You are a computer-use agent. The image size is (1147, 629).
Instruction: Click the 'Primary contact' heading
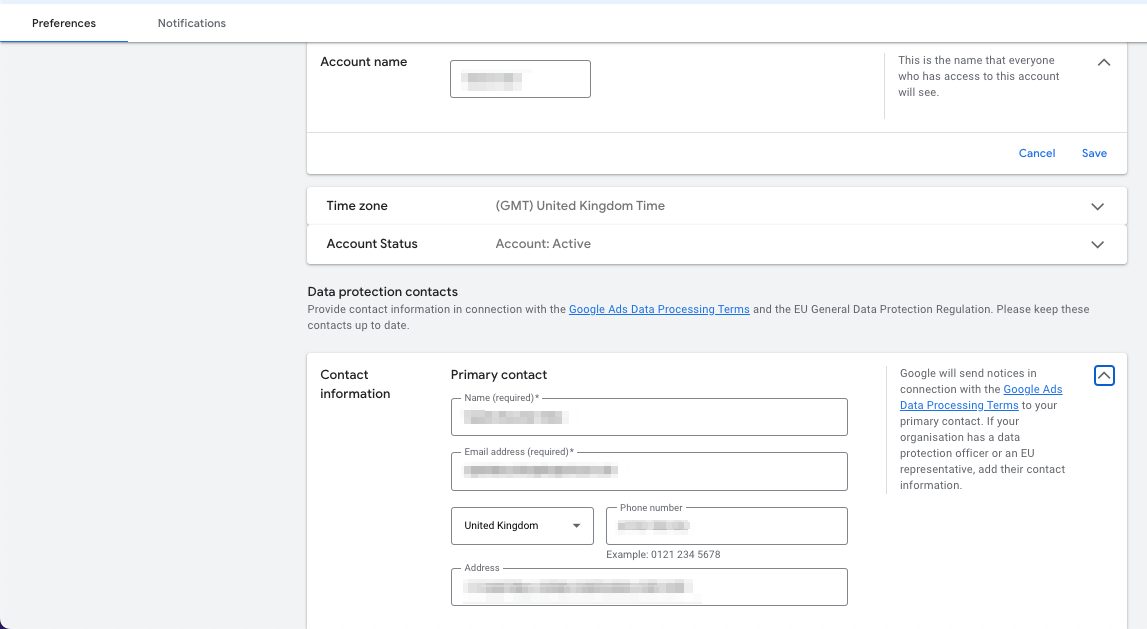coord(499,374)
